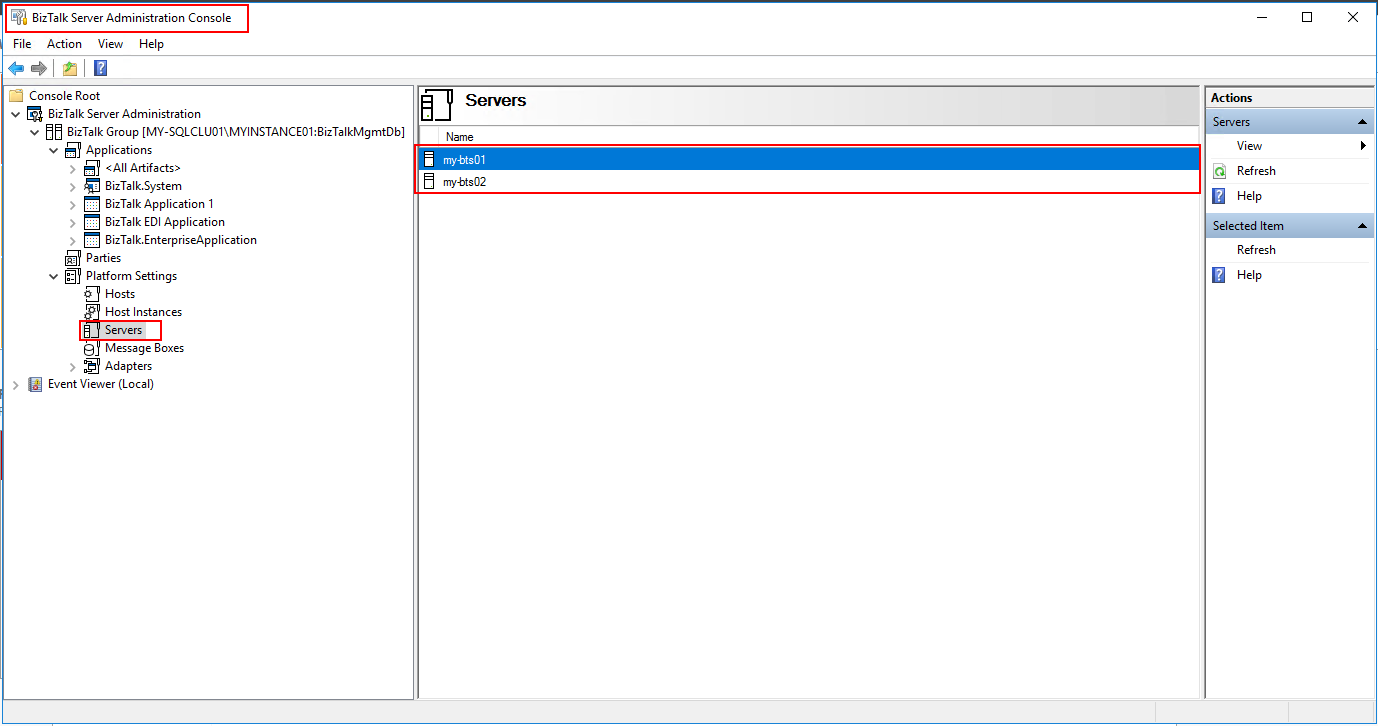Screen dimensions: 1378x726
Task: Click Help under Servers actions
Action: point(1249,196)
